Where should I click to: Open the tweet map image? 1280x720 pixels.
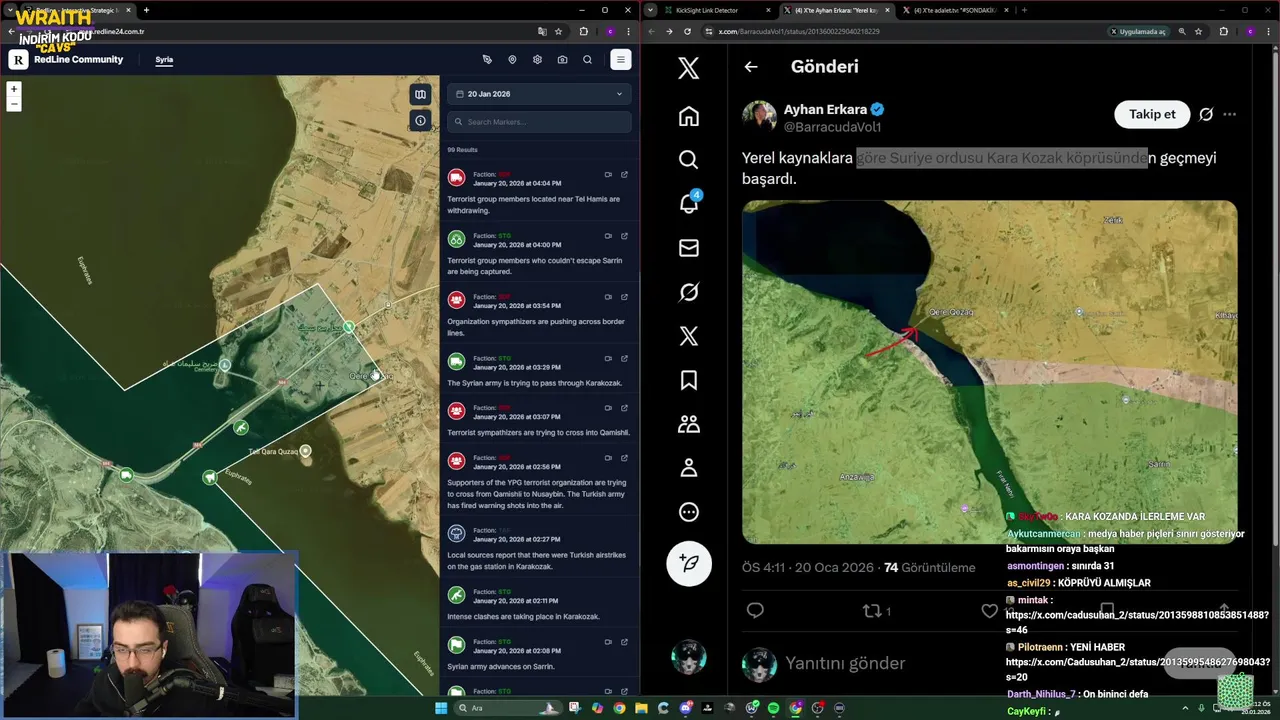(x=989, y=372)
